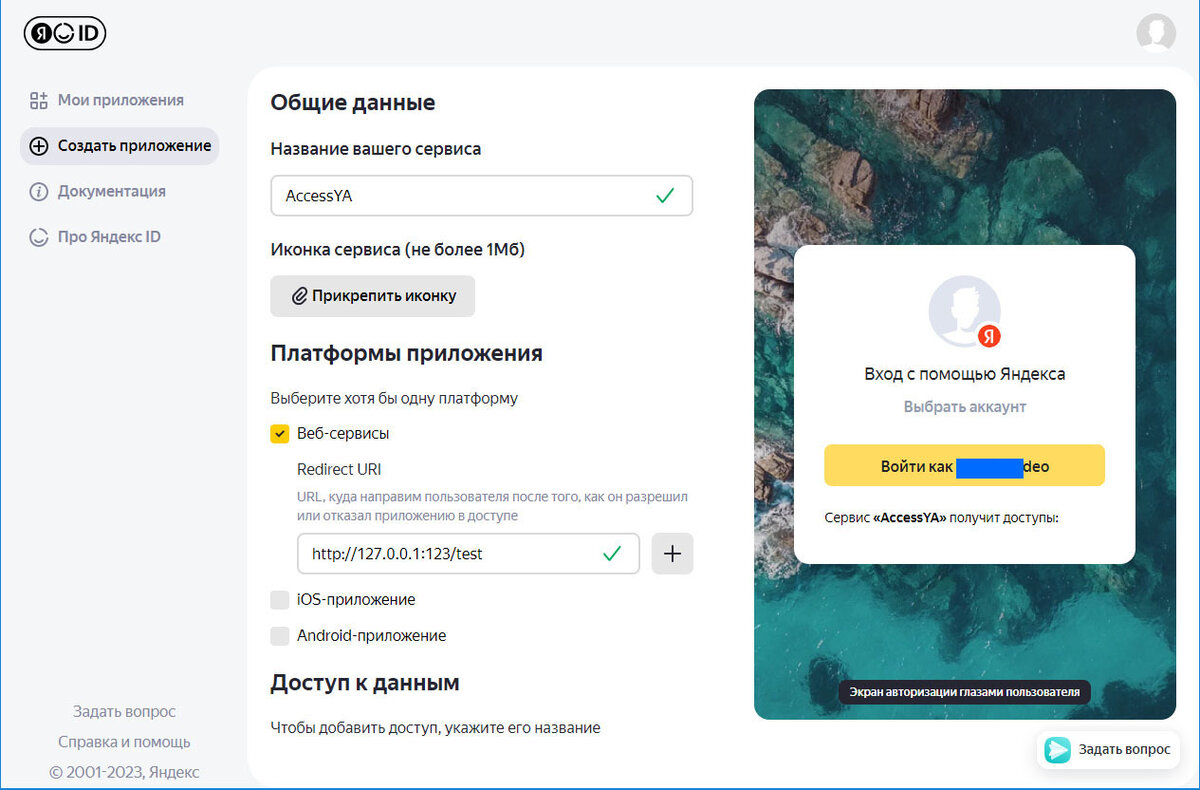Image resolution: width=1200 pixels, height=790 pixels.
Task: Click the paperclip icon on attach button
Action: click(299, 296)
